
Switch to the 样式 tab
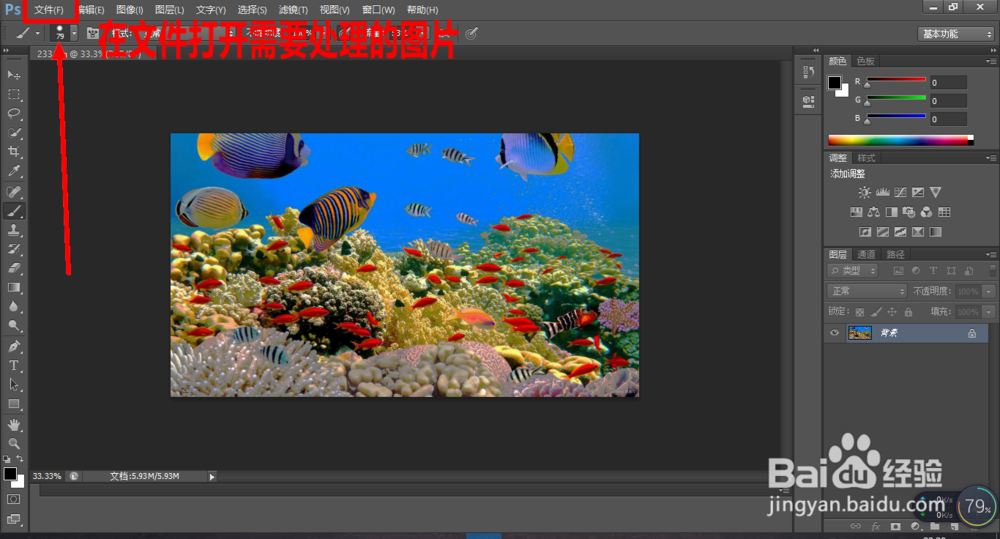pos(866,158)
